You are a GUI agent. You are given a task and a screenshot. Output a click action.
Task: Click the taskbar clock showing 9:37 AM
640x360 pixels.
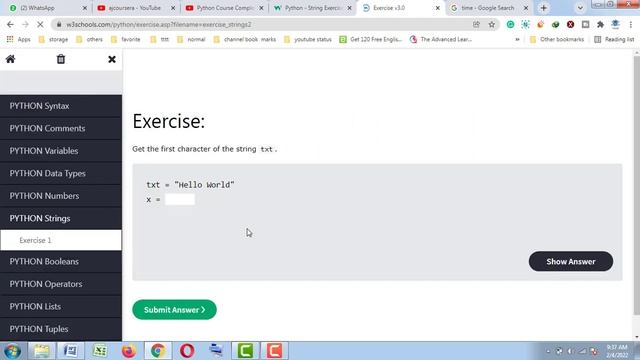coord(616,351)
